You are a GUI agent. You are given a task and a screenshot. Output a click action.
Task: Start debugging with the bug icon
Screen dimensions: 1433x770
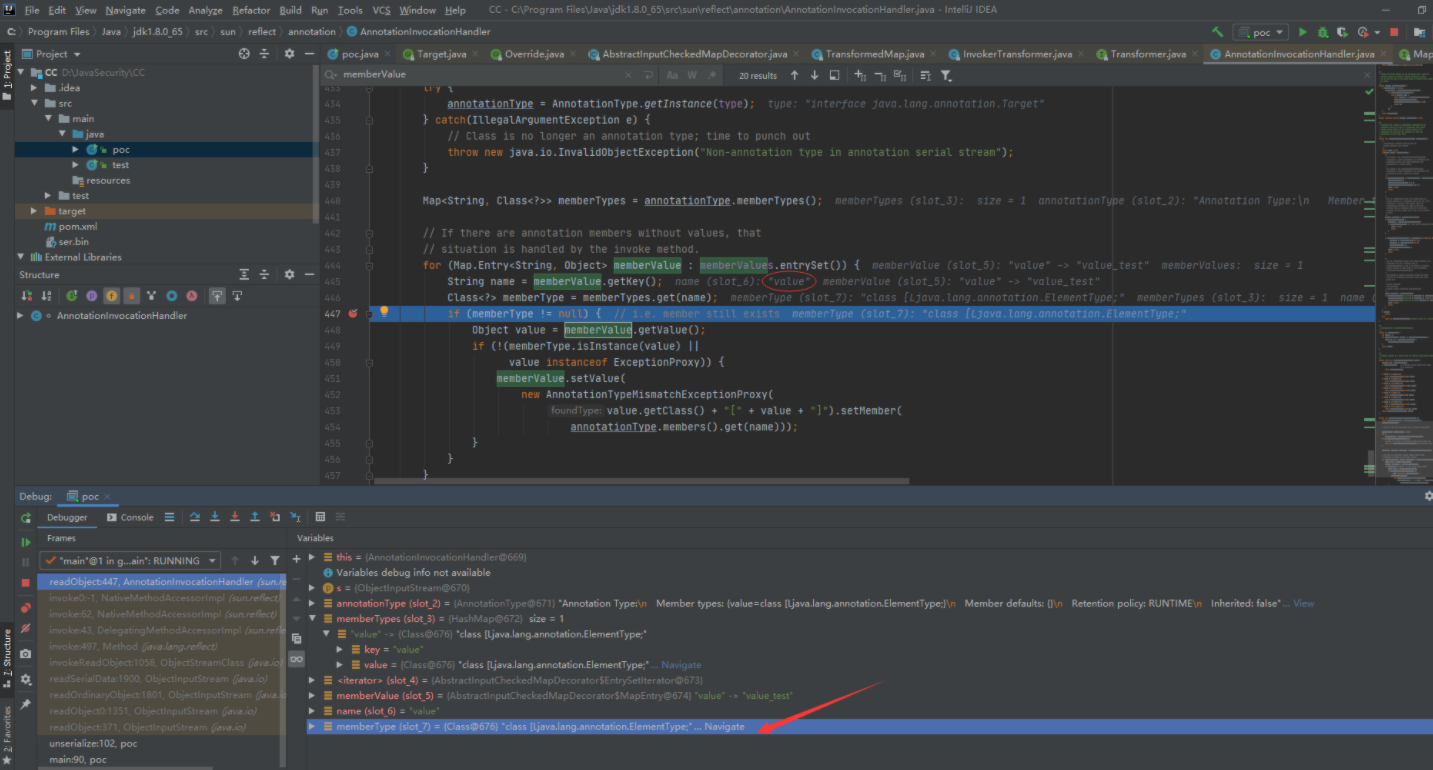pyautogui.click(x=1324, y=32)
